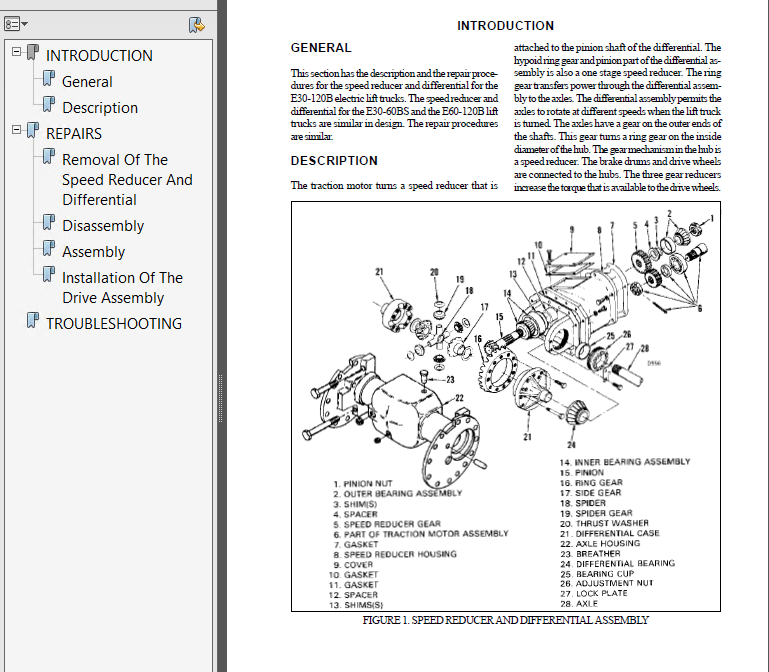Click the Disassembly bookmark icon

pos(49,223)
